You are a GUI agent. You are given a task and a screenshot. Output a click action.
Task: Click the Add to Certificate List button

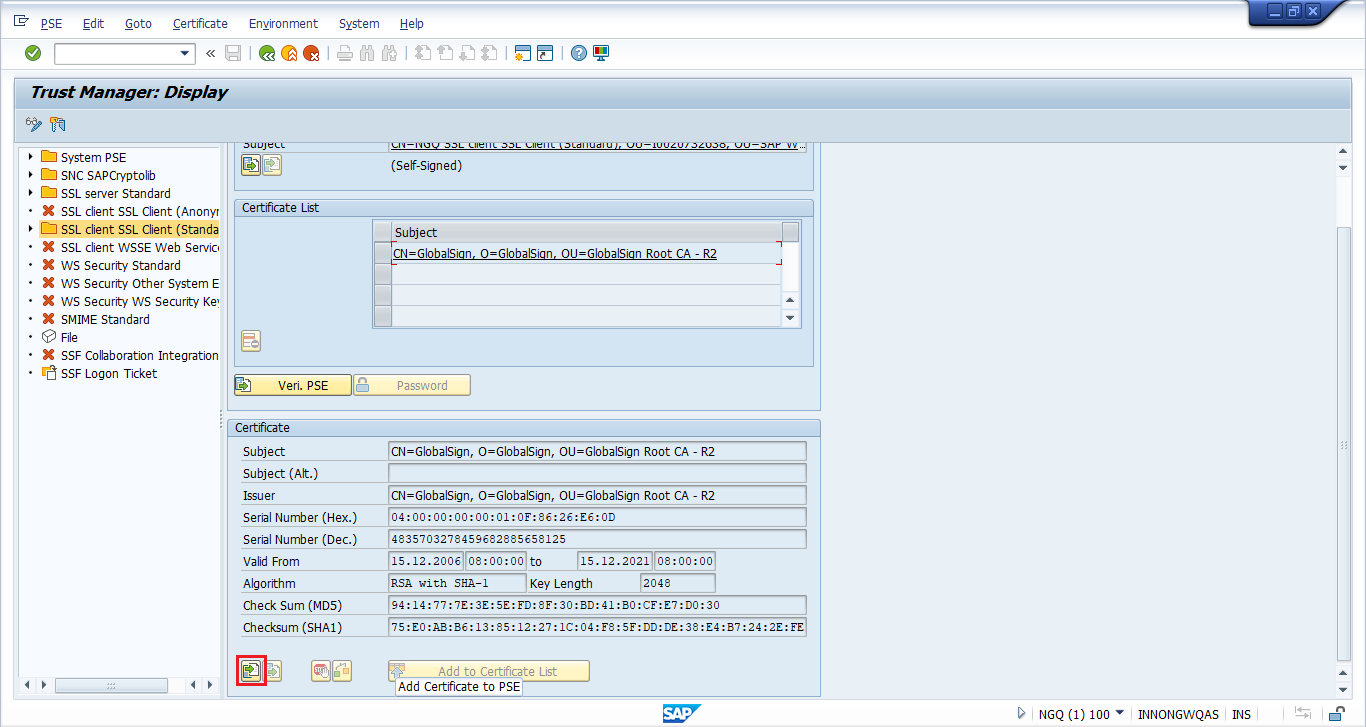(489, 671)
